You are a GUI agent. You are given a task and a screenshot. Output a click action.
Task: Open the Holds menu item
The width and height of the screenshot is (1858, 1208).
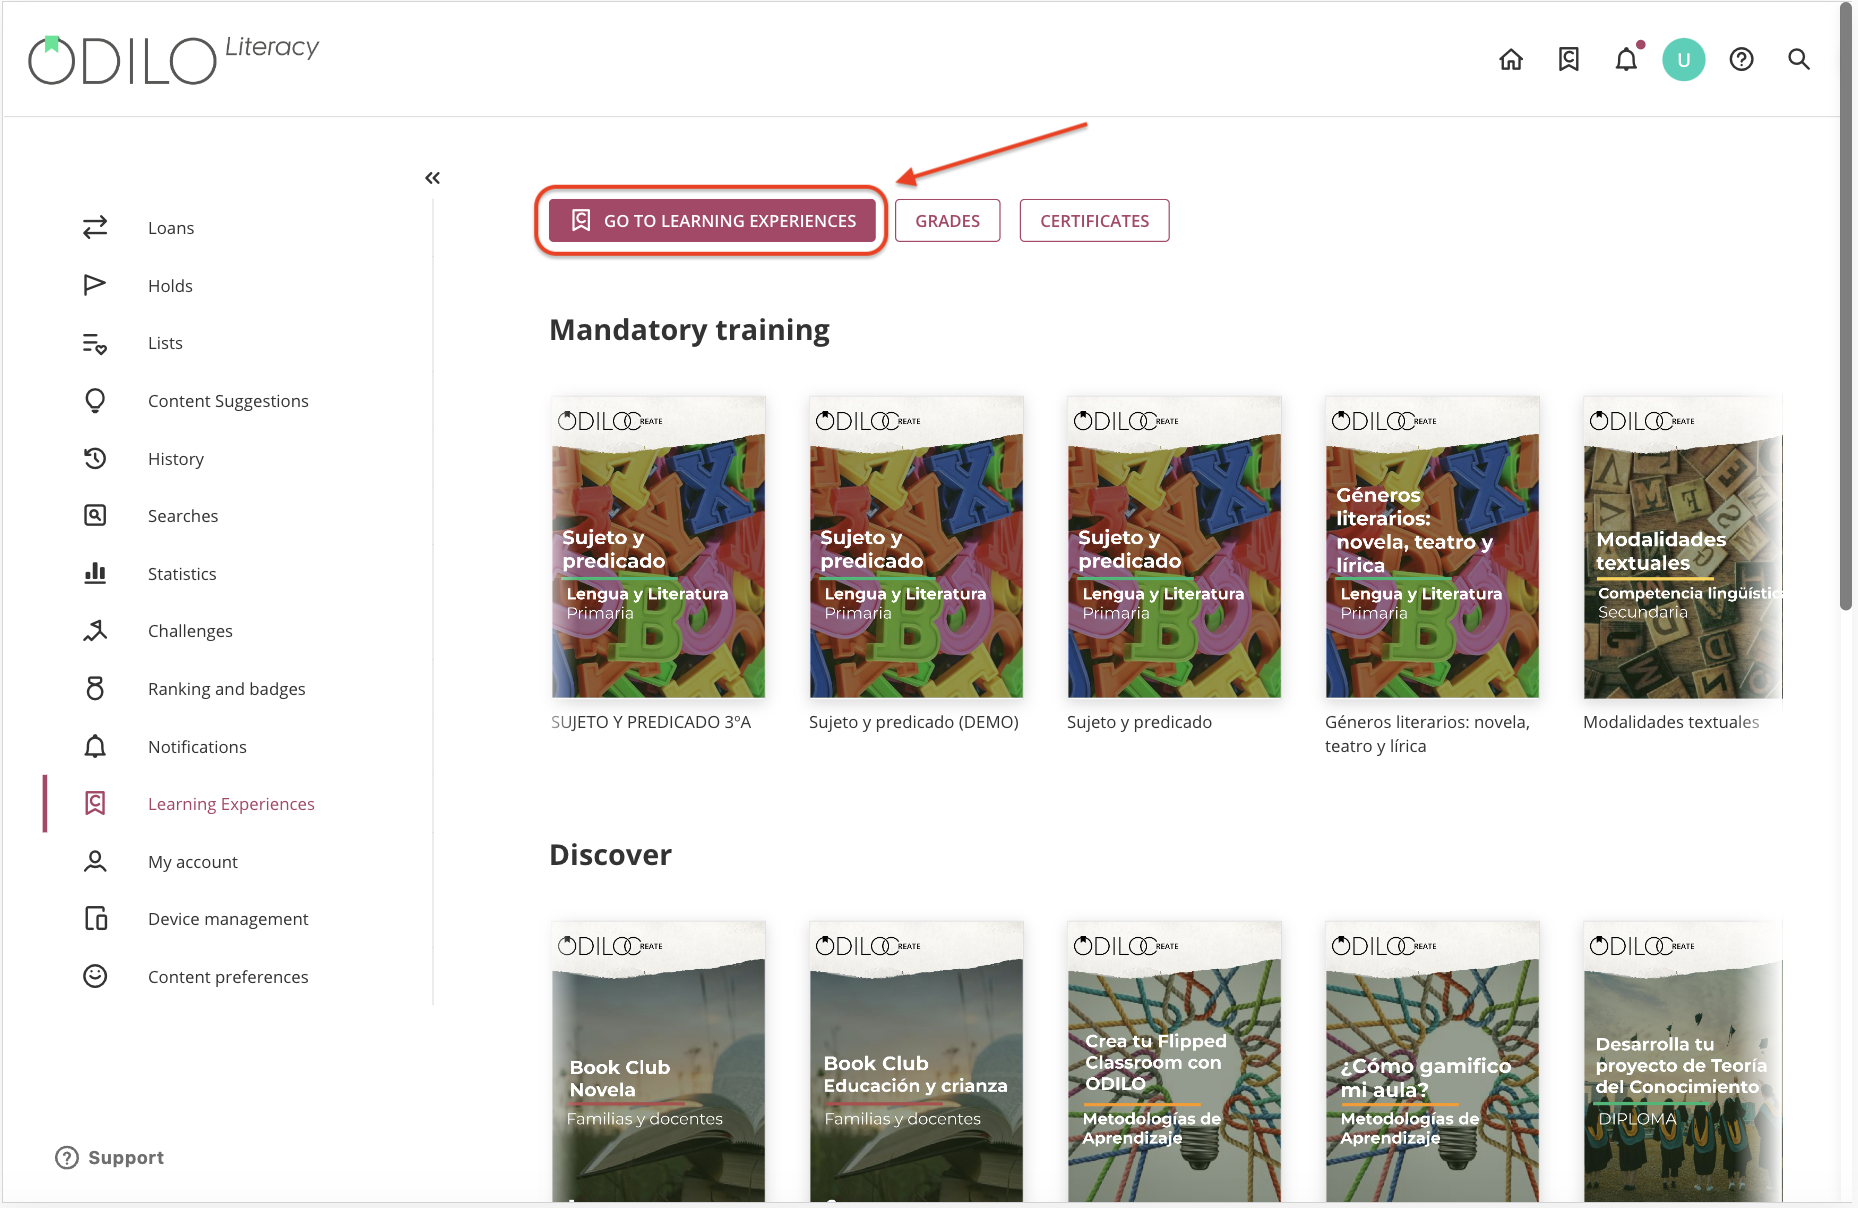[x=170, y=286]
